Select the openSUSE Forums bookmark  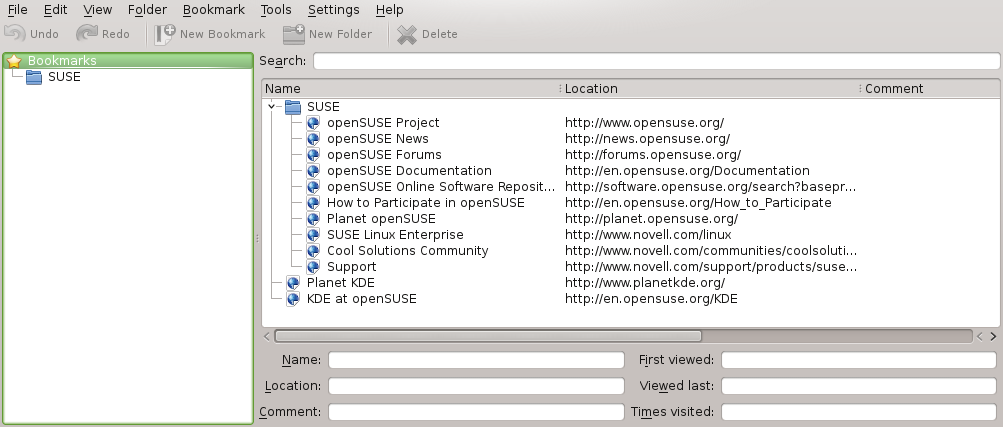point(384,155)
